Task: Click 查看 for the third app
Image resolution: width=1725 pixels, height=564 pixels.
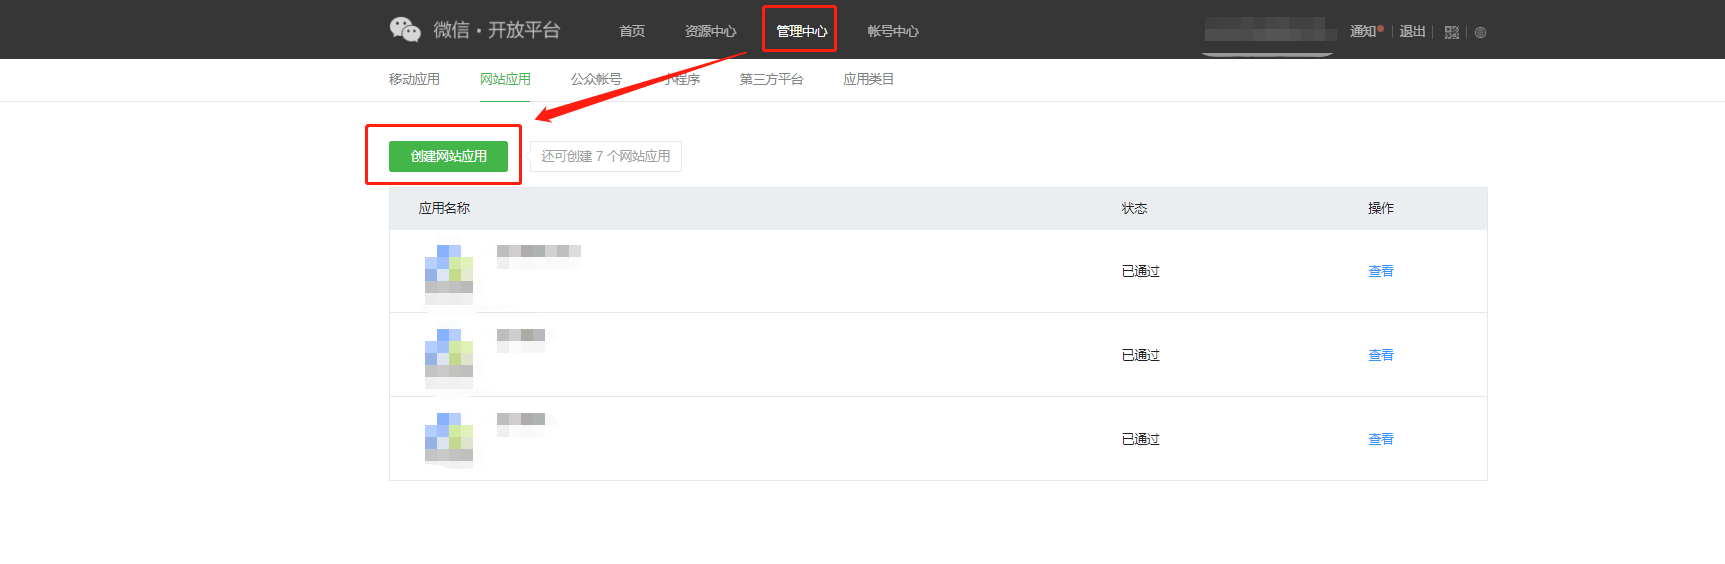Action: point(1381,439)
